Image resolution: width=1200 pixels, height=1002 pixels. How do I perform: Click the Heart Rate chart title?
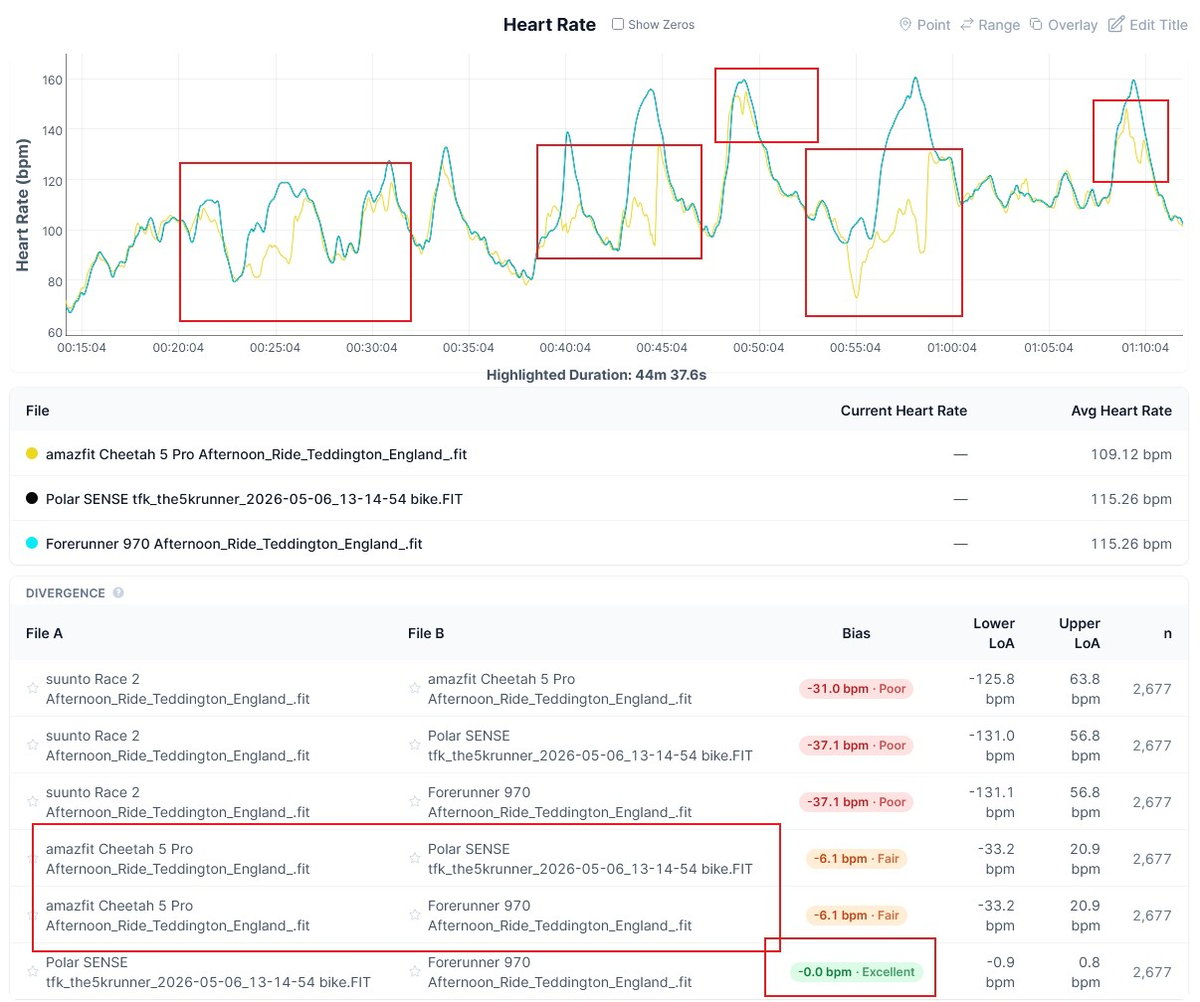point(549,24)
